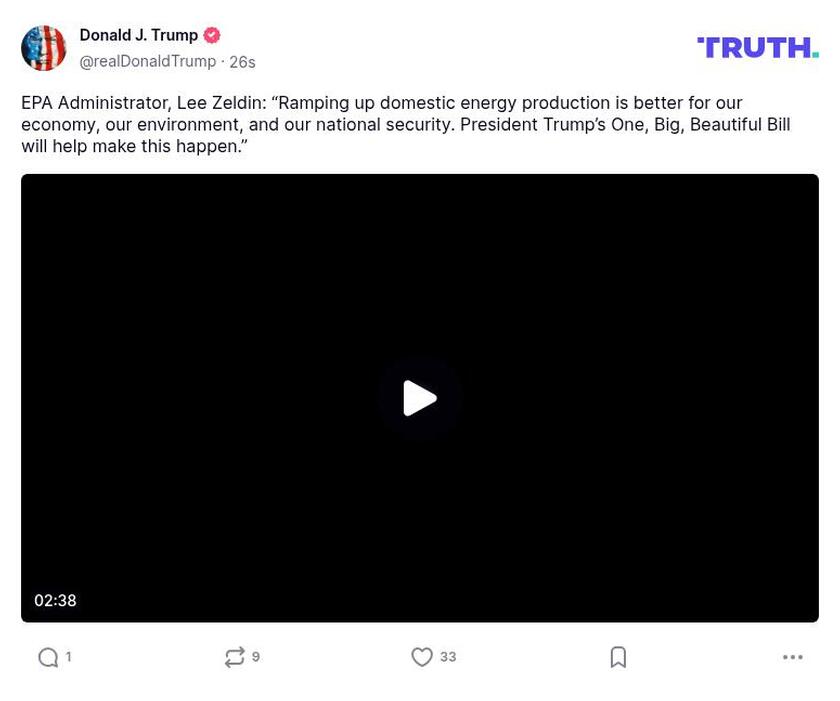The image size is (840, 701).
Task: Bookmark the post with the ribbon icon
Action: coord(618,657)
